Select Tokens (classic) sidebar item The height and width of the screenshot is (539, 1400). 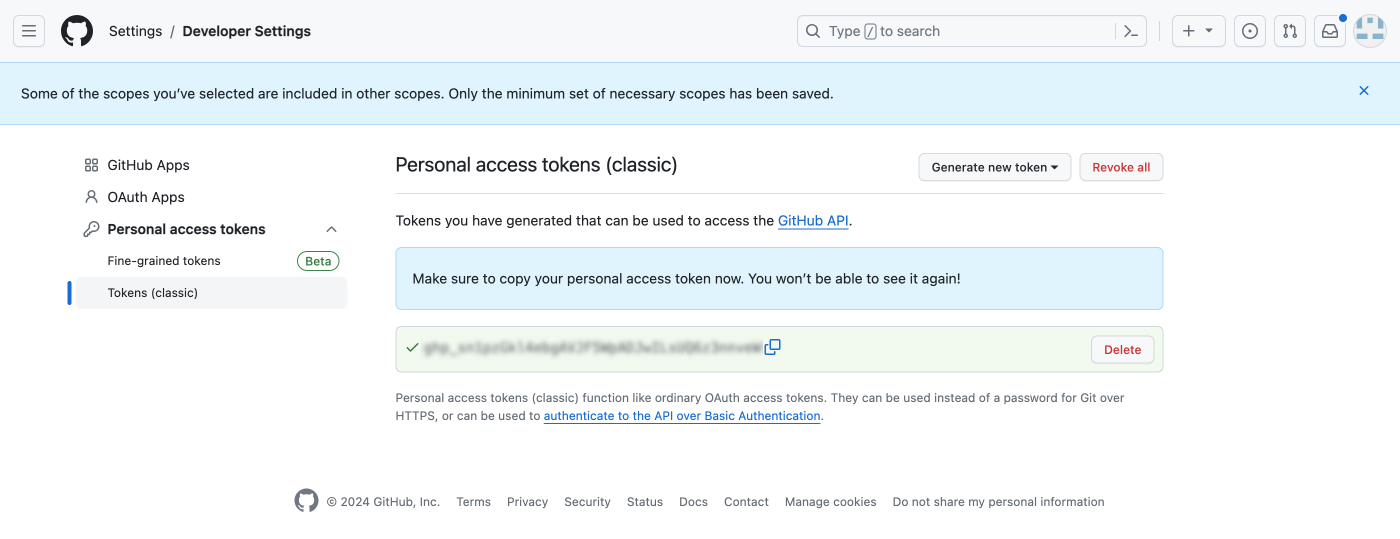pyautogui.click(x=153, y=293)
